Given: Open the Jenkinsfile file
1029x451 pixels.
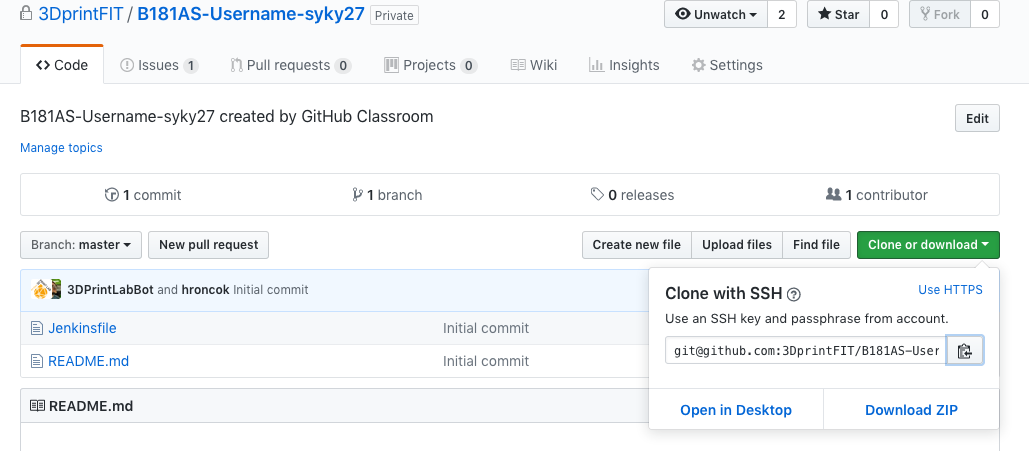Looking at the screenshot, I should coord(82,328).
